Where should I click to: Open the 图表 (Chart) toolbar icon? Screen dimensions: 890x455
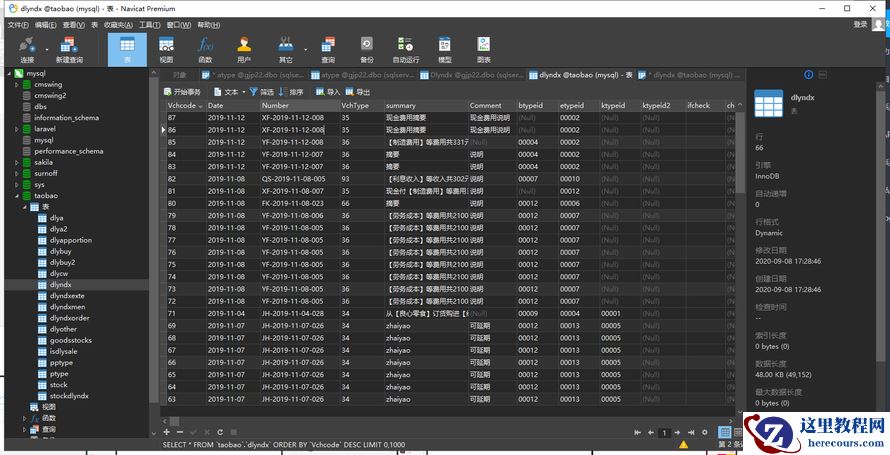484,48
